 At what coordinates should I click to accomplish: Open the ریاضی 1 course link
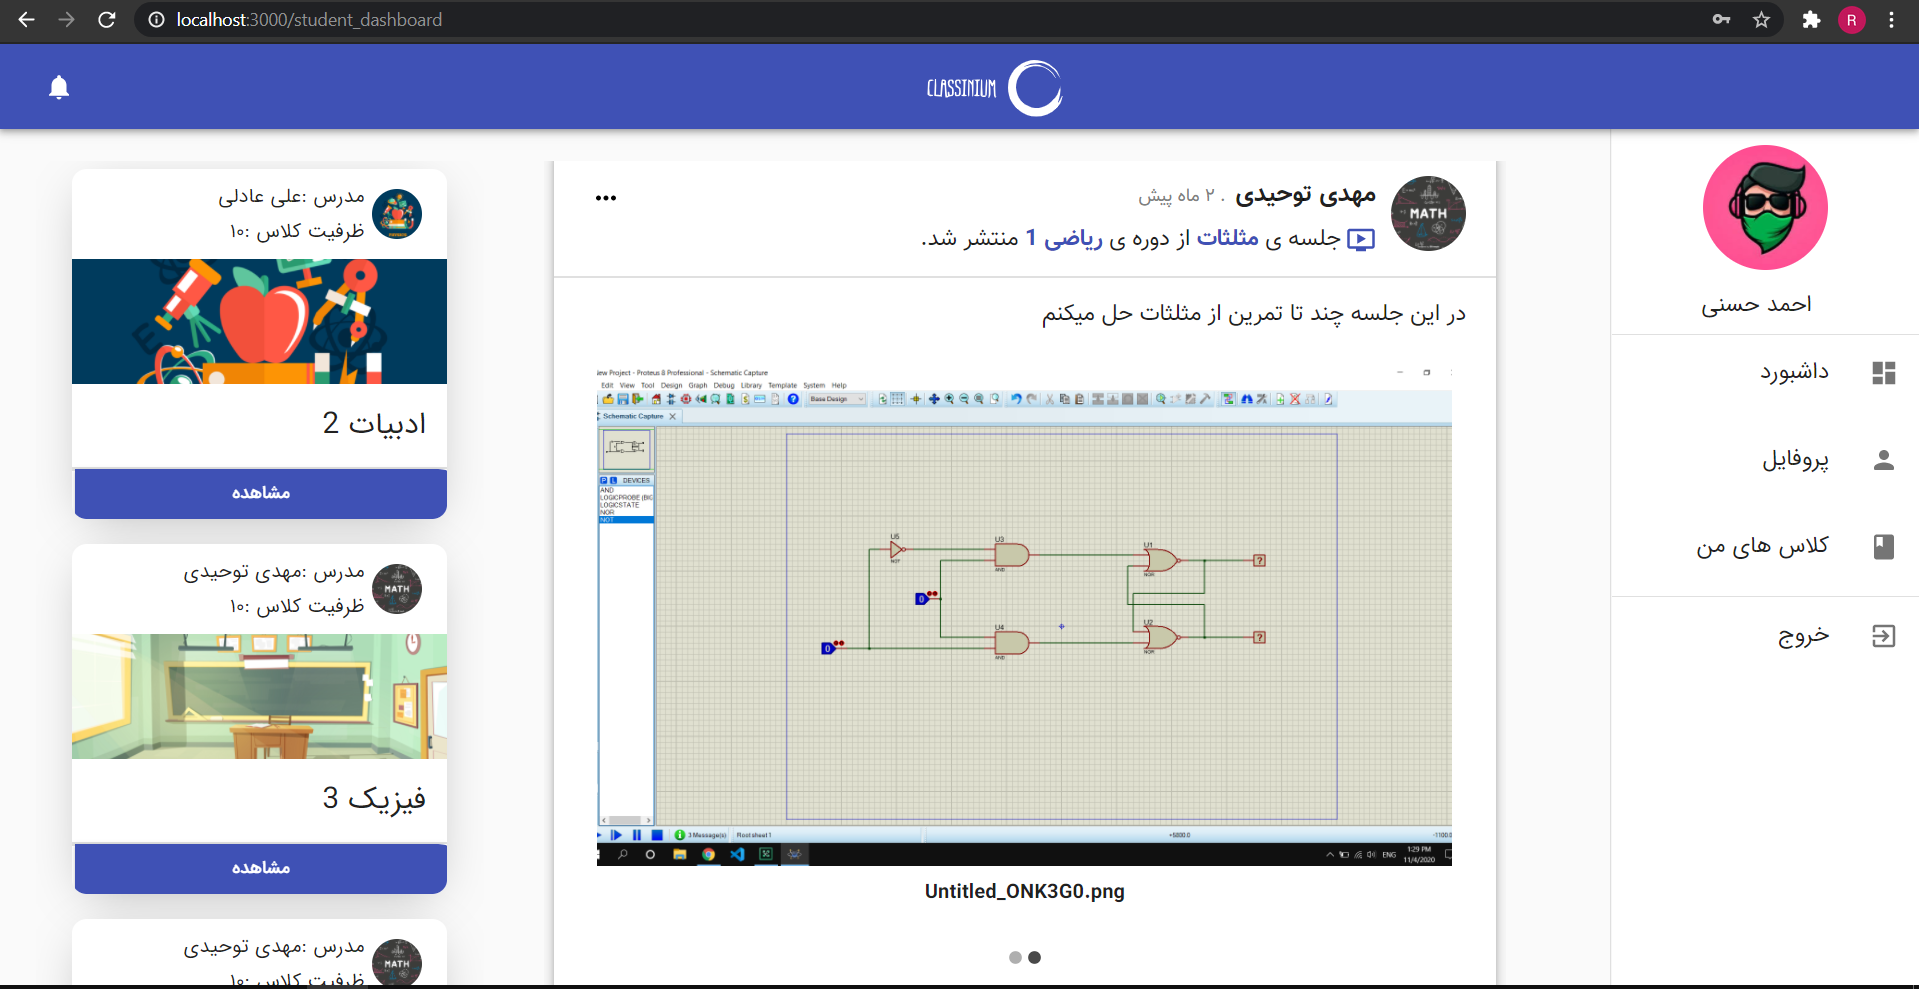(x=1065, y=238)
